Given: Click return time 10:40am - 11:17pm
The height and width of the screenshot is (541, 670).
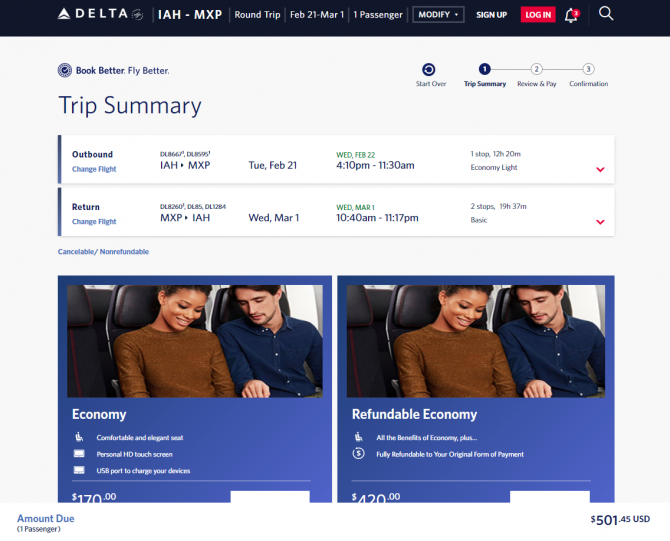Looking at the screenshot, I should tap(377, 218).
